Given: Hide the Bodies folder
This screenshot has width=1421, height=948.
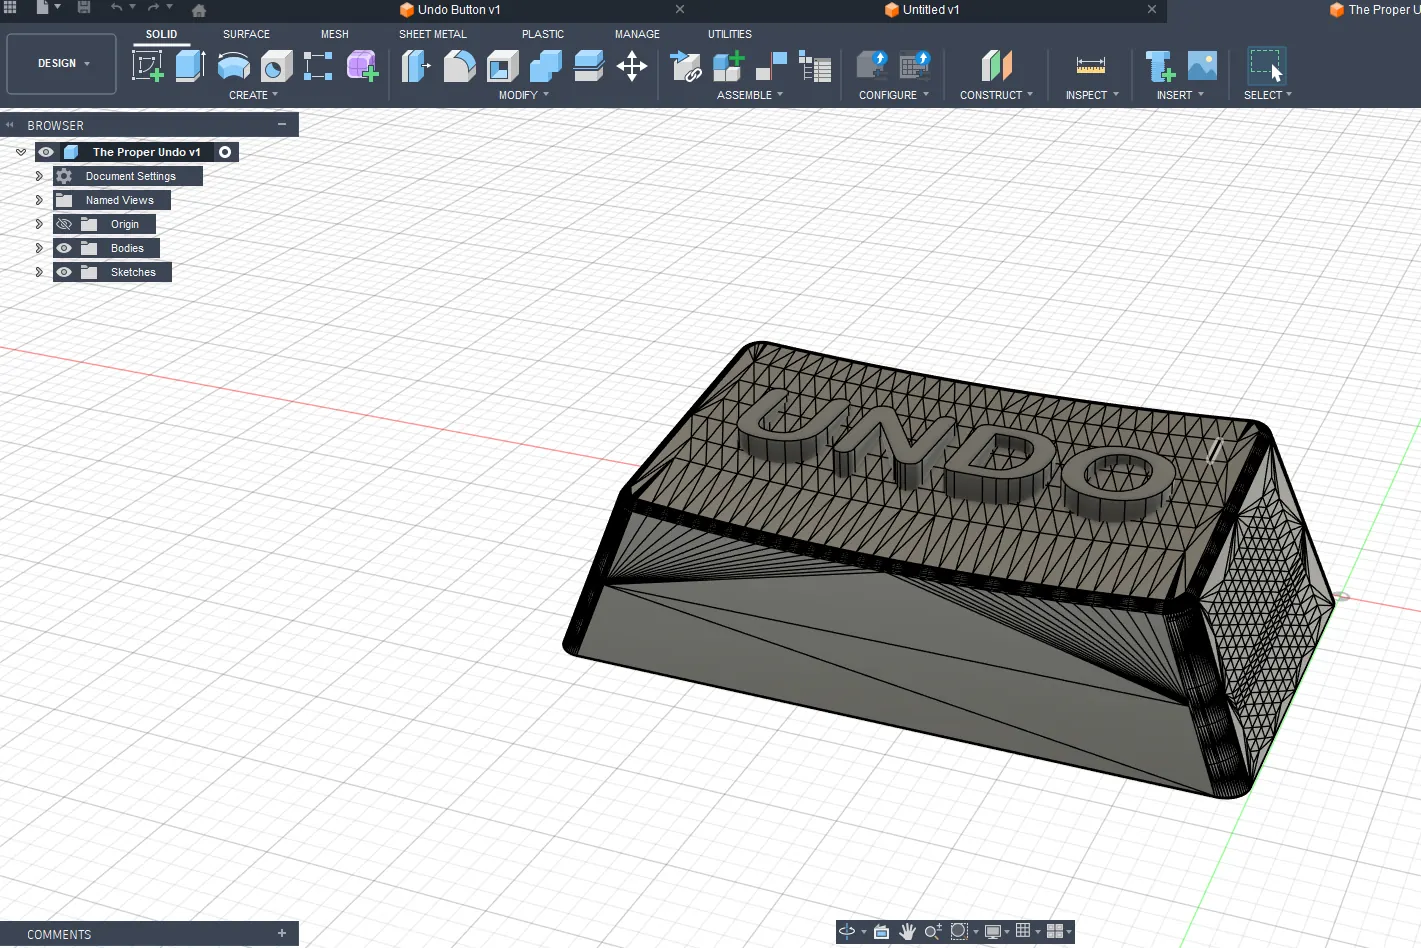Looking at the screenshot, I should point(64,248).
